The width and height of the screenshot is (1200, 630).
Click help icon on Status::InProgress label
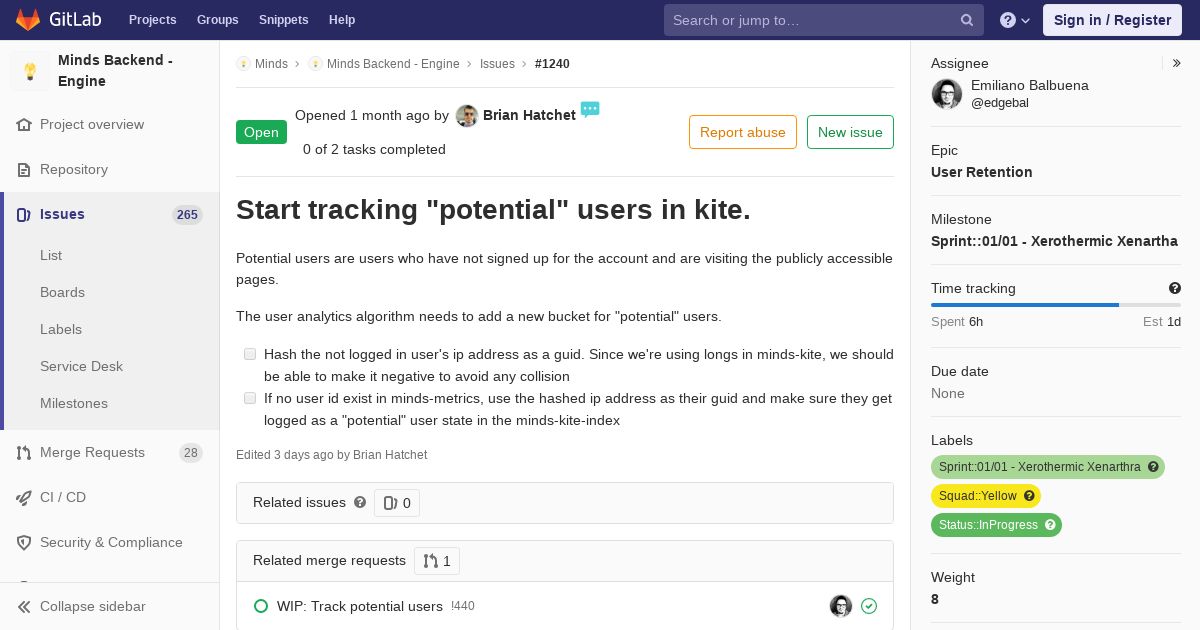1050,525
